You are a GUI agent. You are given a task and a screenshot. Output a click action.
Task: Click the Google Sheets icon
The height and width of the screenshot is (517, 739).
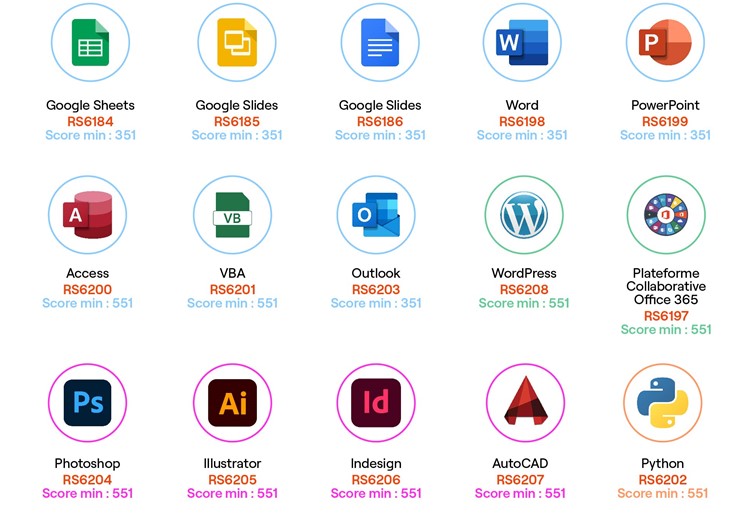pos(90,43)
